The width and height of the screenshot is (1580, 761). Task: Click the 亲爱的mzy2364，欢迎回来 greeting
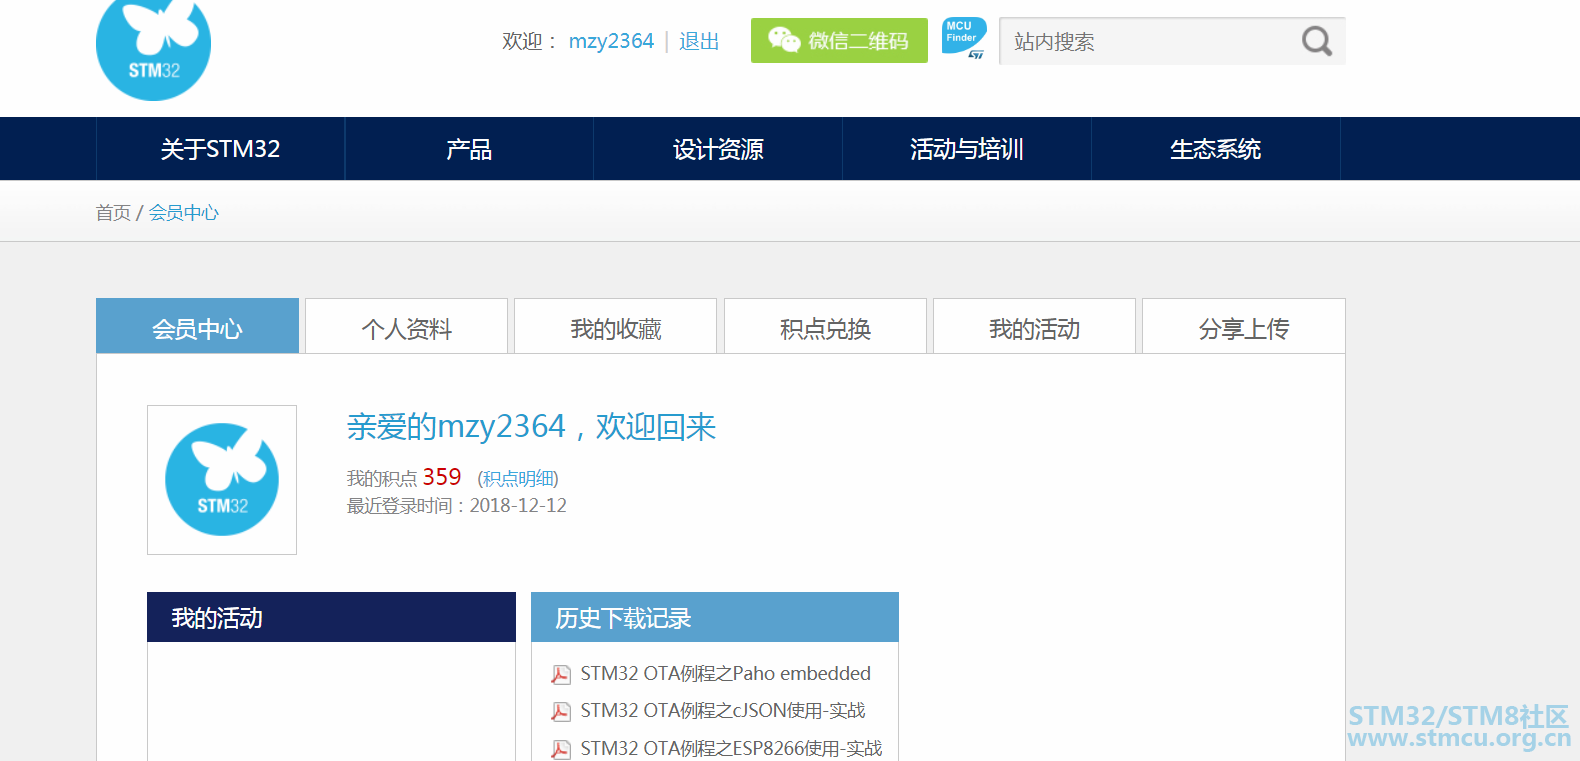click(531, 427)
